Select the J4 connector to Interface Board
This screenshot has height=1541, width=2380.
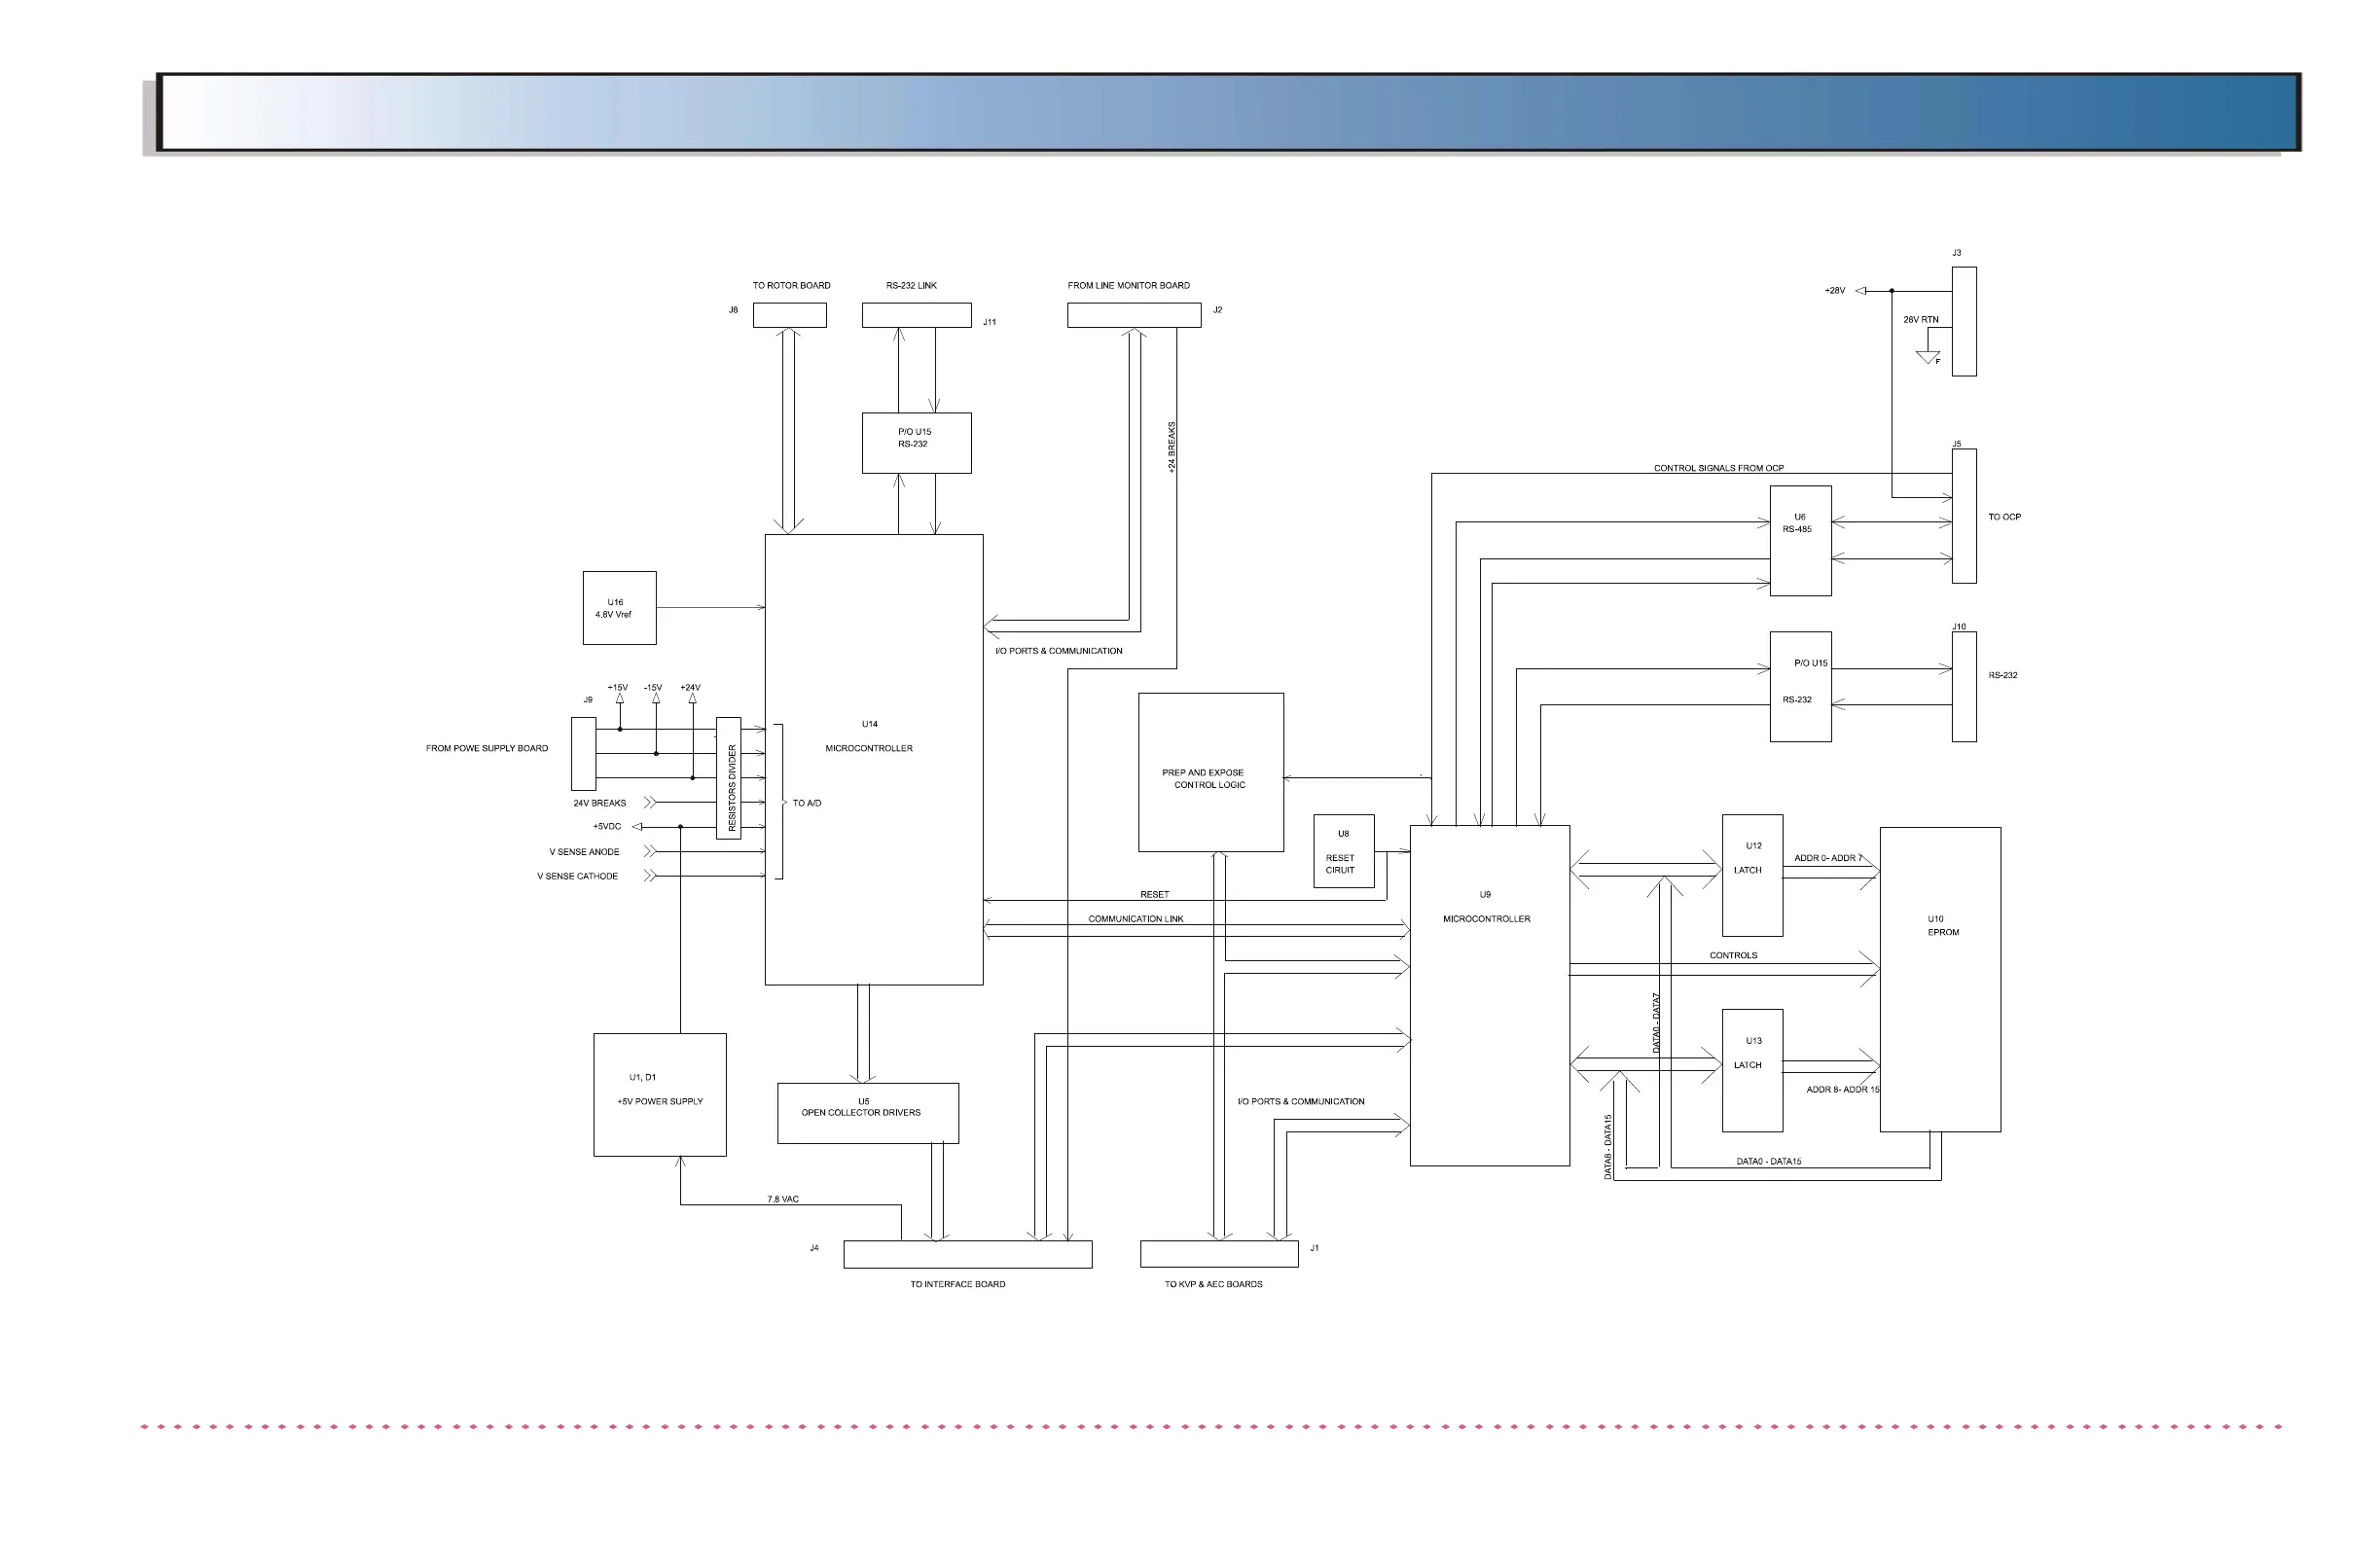coord(967,1254)
